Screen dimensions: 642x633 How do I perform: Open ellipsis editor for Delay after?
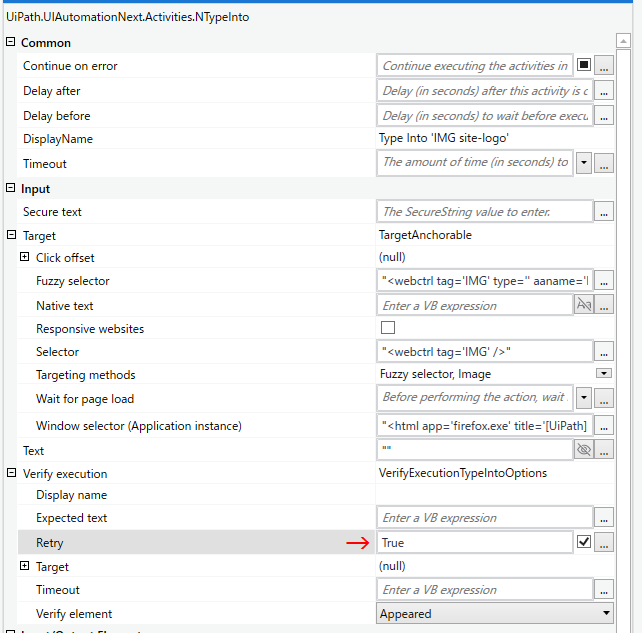[x=604, y=91]
